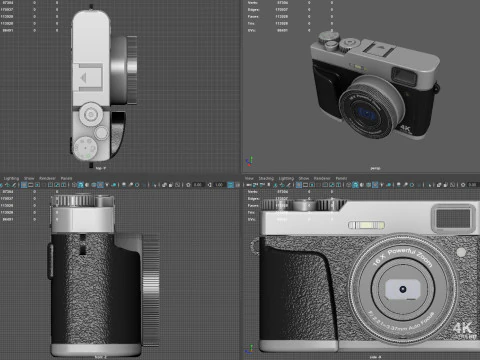Toggle Ambient Occlusion icon in front-view panel toolbar

[x=398, y=185]
